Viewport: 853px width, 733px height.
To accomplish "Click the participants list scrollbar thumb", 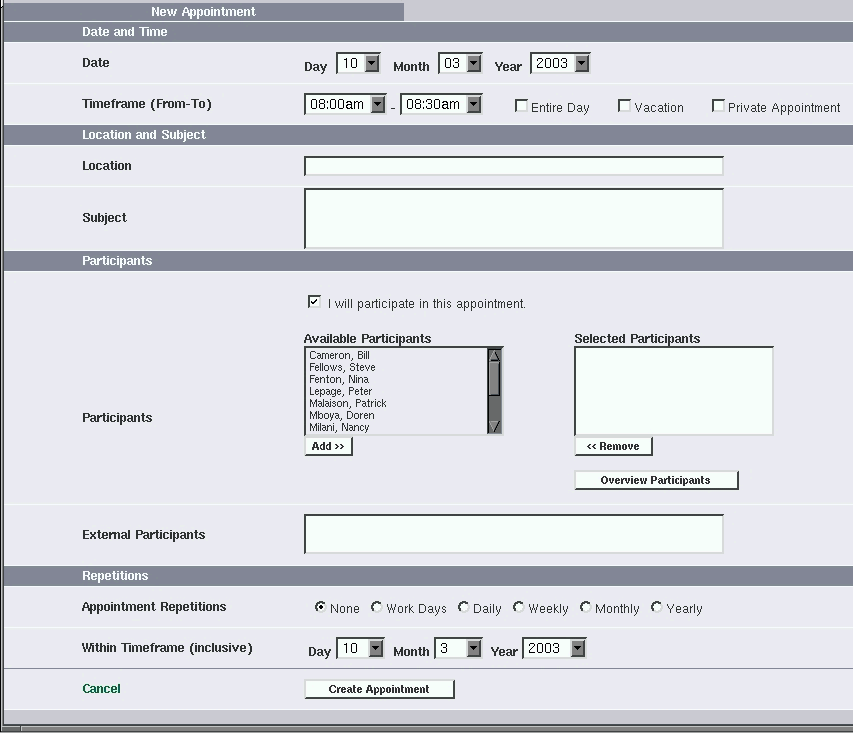I will [x=495, y=379].
